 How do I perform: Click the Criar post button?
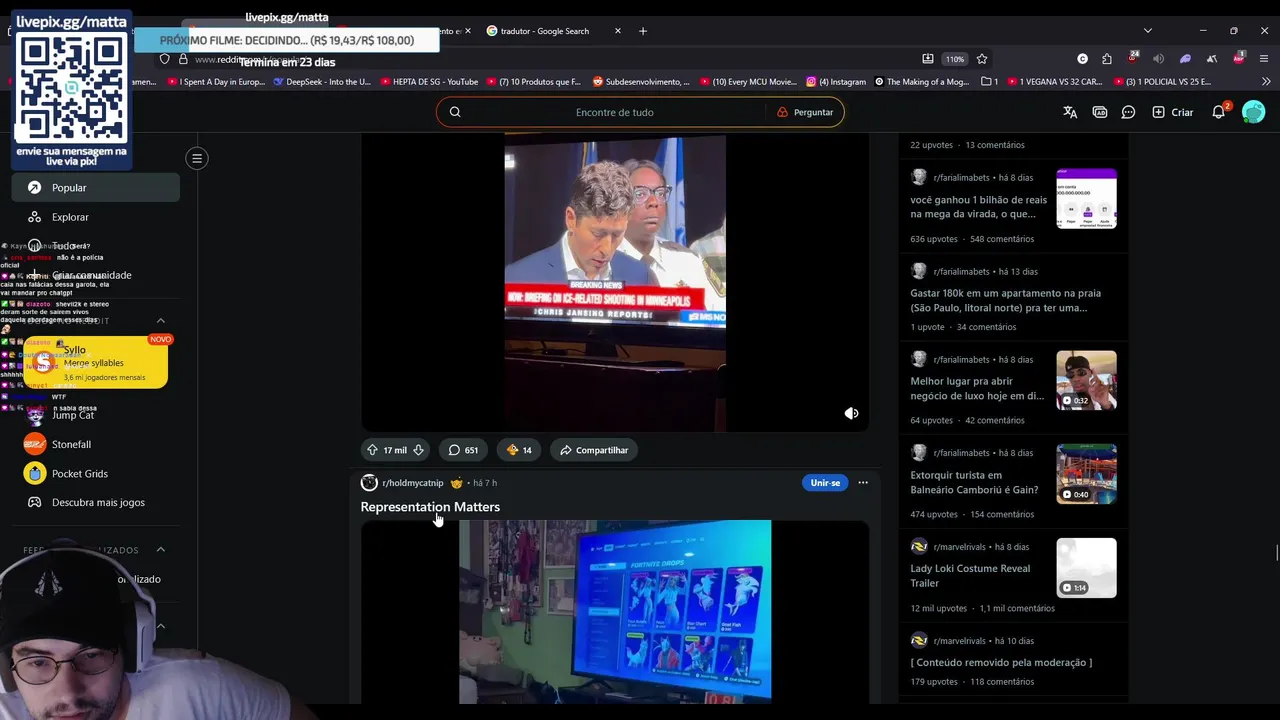(x=1173, y=112)
